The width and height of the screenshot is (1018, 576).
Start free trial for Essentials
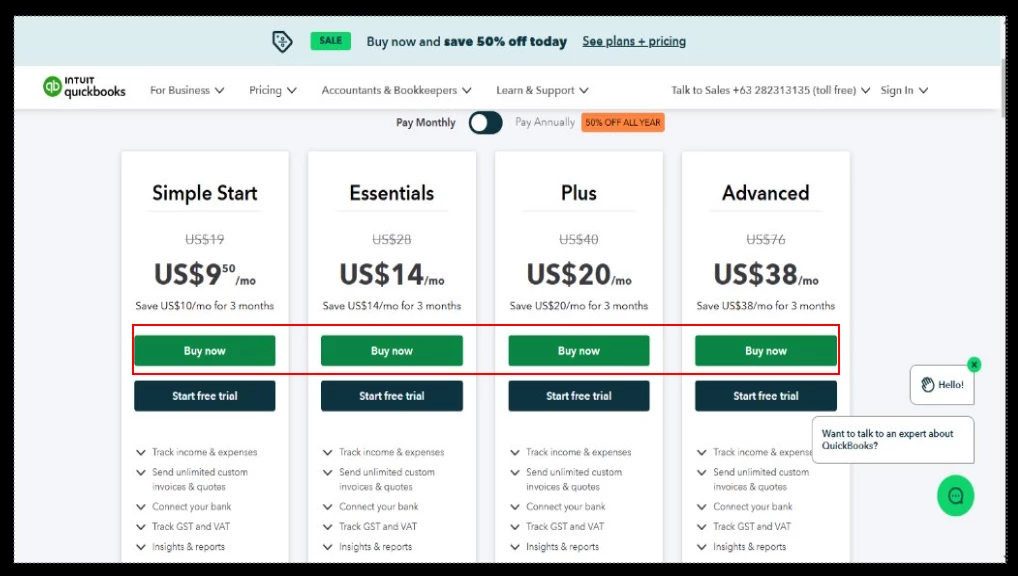391,395
